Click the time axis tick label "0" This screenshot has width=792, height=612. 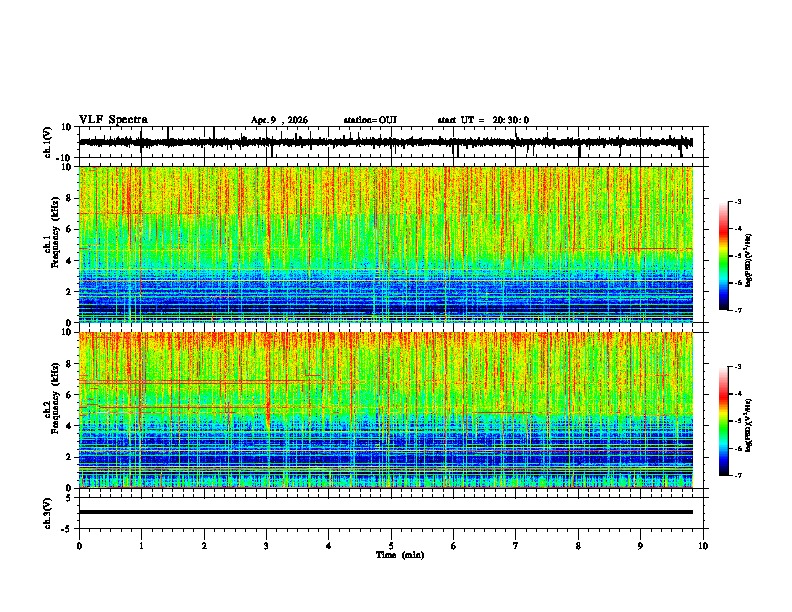(79, 546)
